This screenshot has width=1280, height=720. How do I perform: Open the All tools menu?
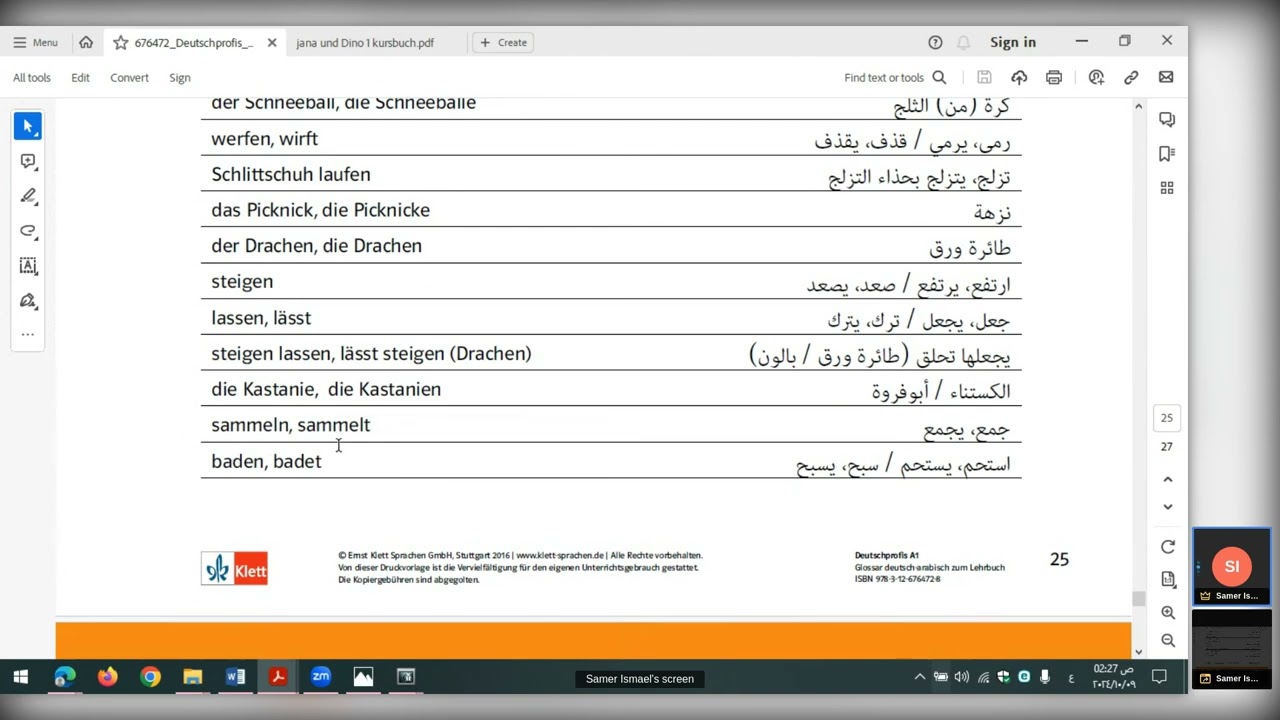32,78
